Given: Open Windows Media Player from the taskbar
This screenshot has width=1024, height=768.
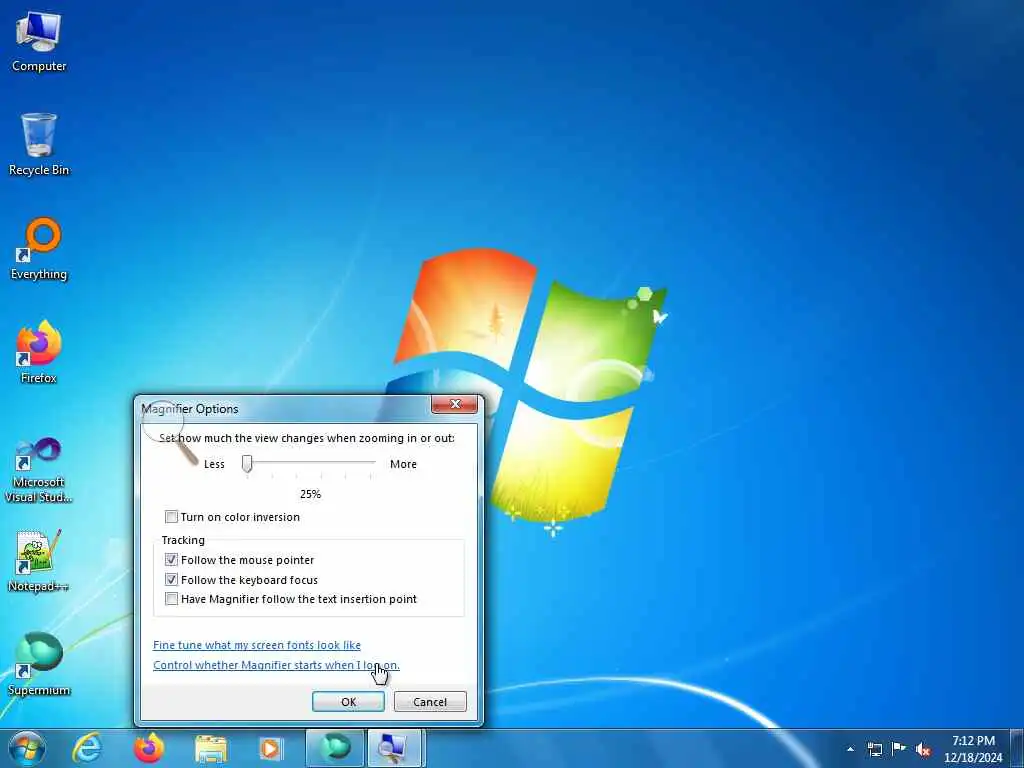Looking at the screenshot, I should 270,748.
